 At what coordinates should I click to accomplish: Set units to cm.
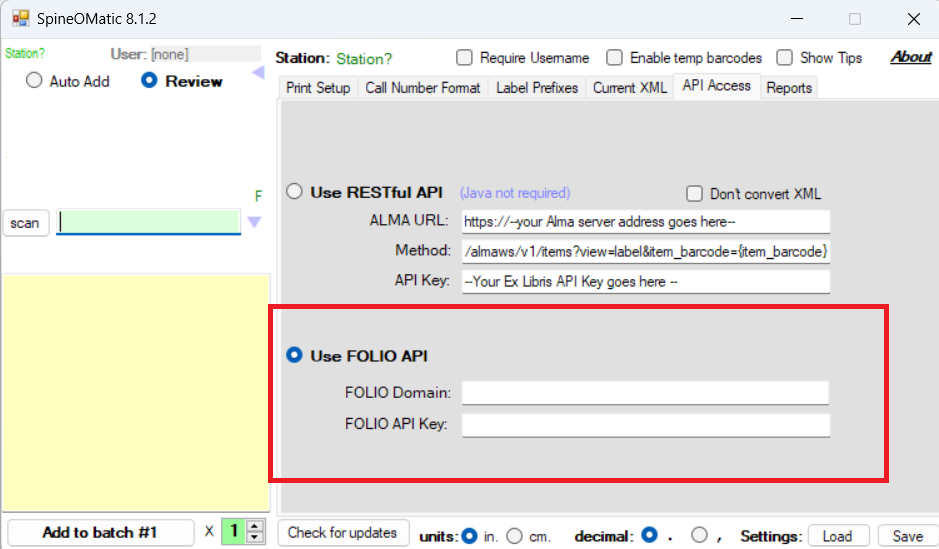pos(515,536)
